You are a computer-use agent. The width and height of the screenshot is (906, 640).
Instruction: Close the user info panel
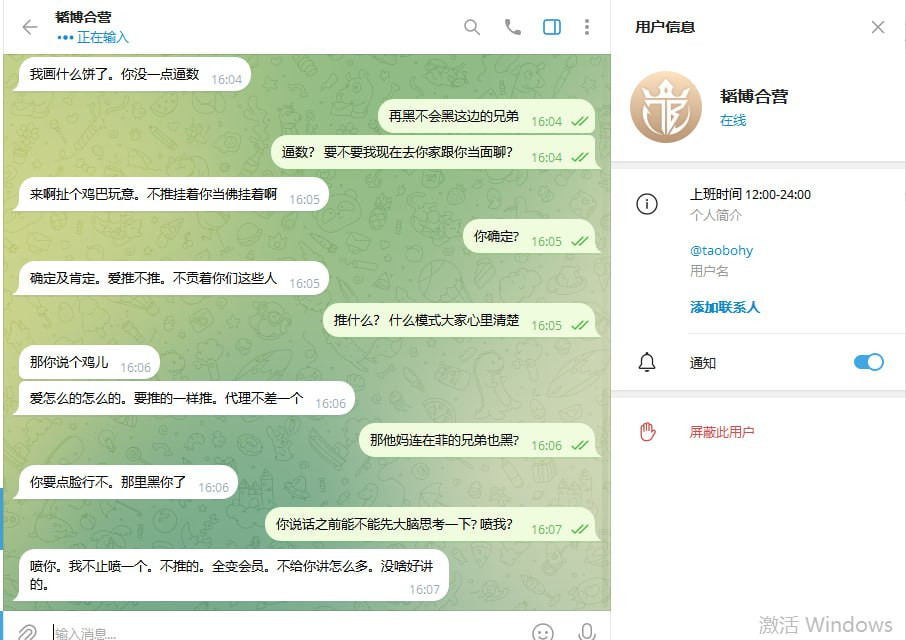click(878, 27)
